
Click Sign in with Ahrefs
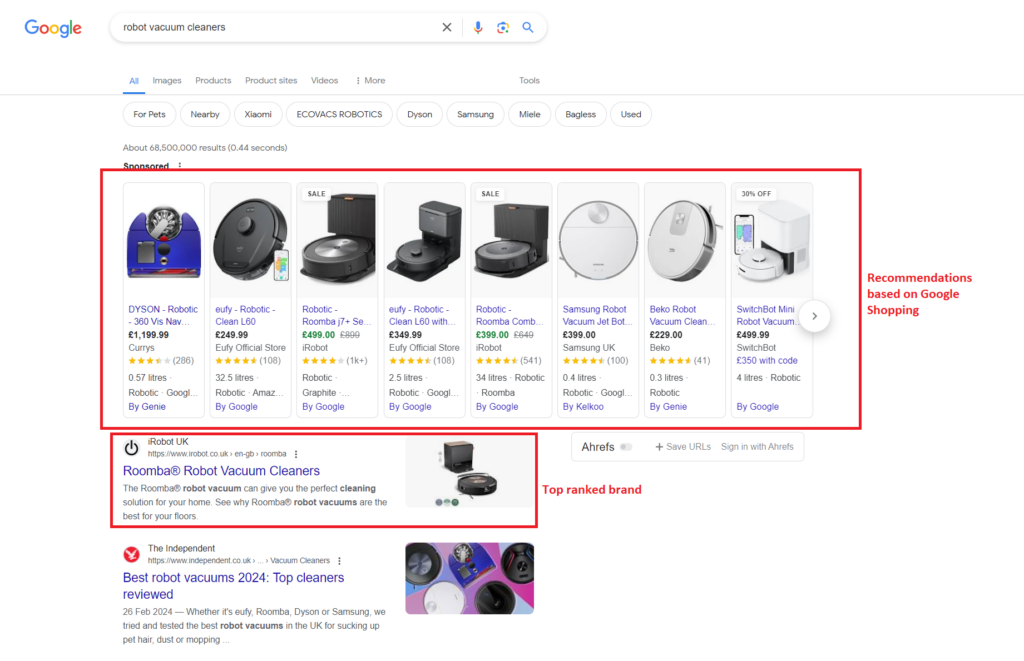[757, 447]
